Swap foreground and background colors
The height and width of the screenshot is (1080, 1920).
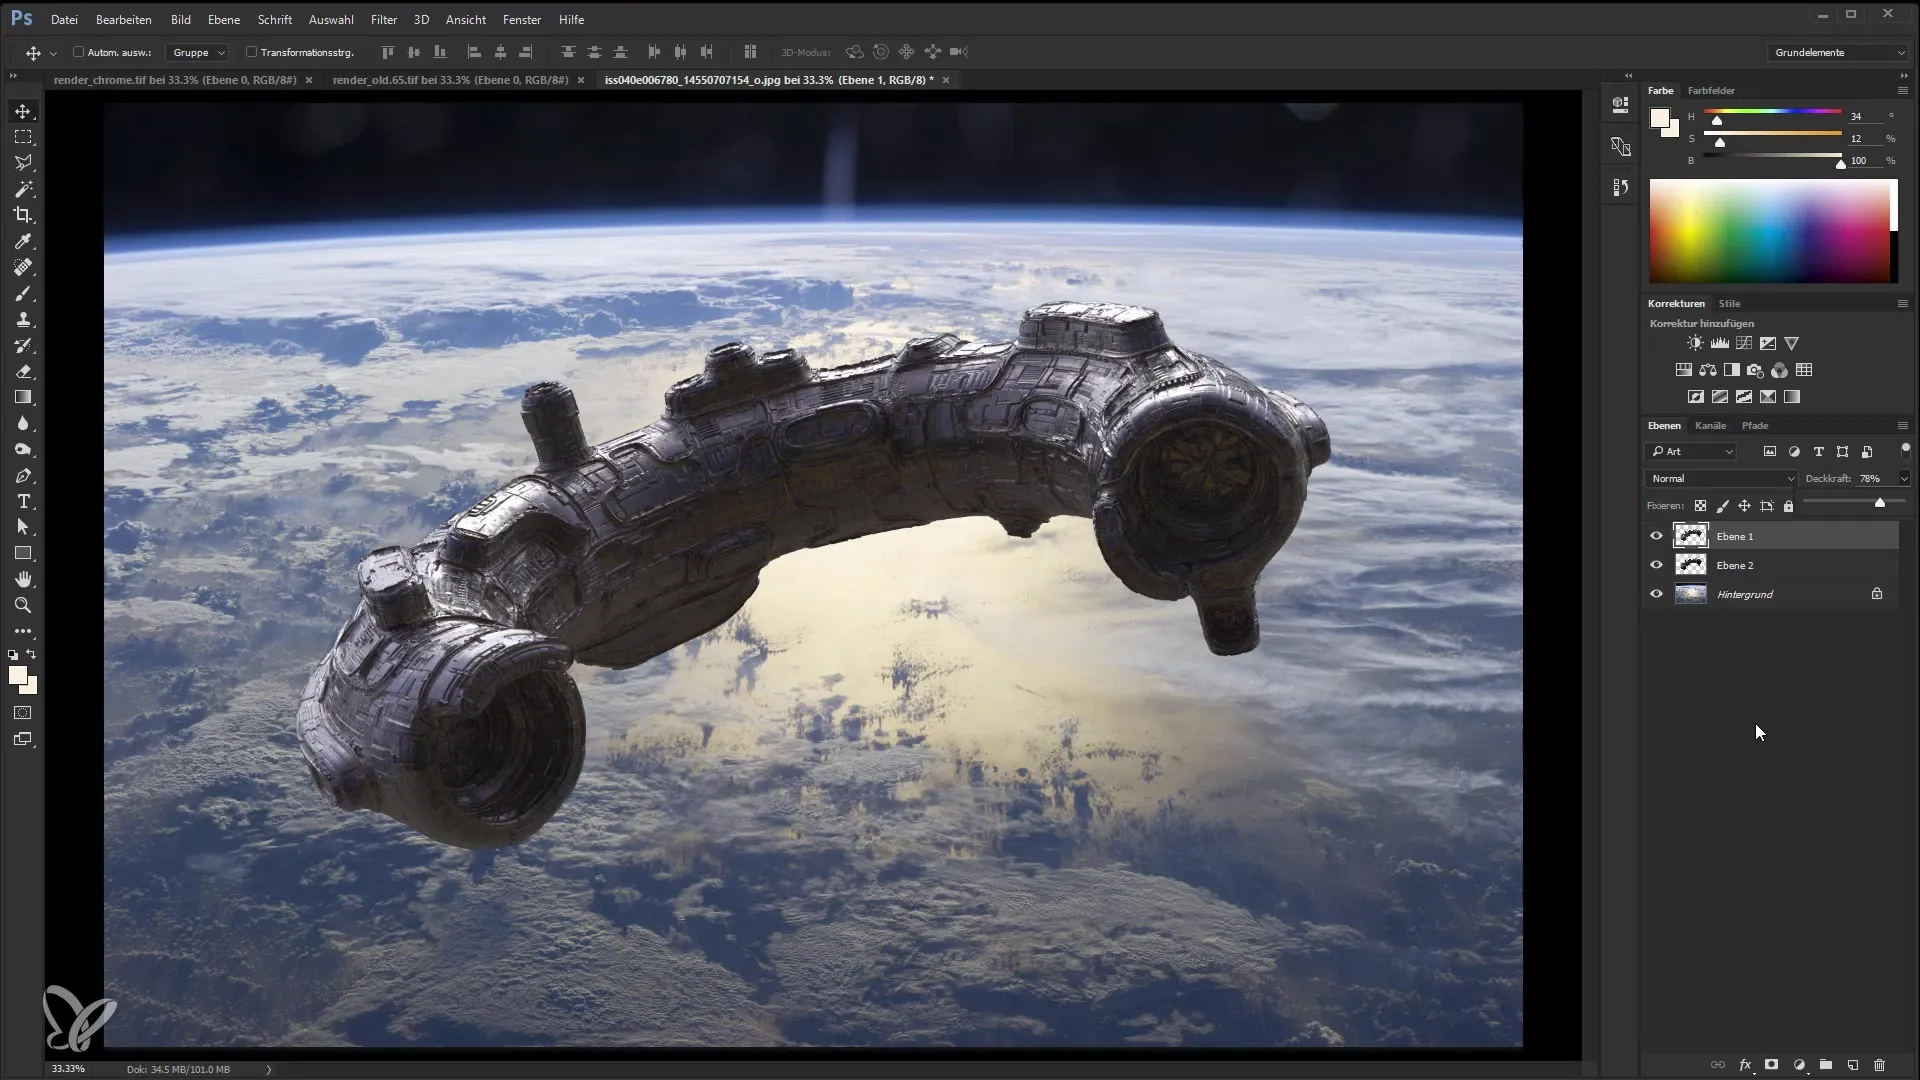tap(32, 654)
